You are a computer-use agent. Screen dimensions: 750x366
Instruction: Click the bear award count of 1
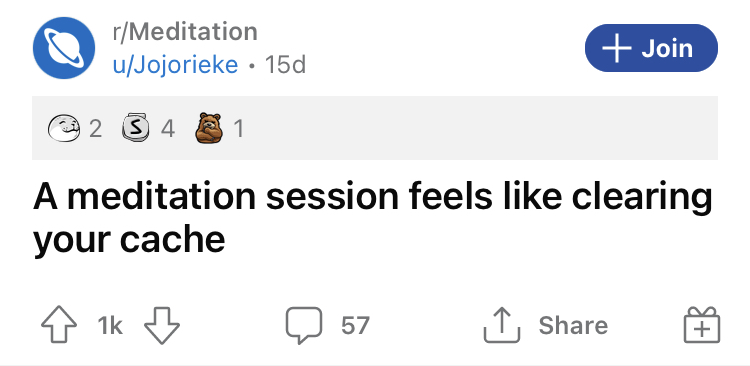[238, 128]
